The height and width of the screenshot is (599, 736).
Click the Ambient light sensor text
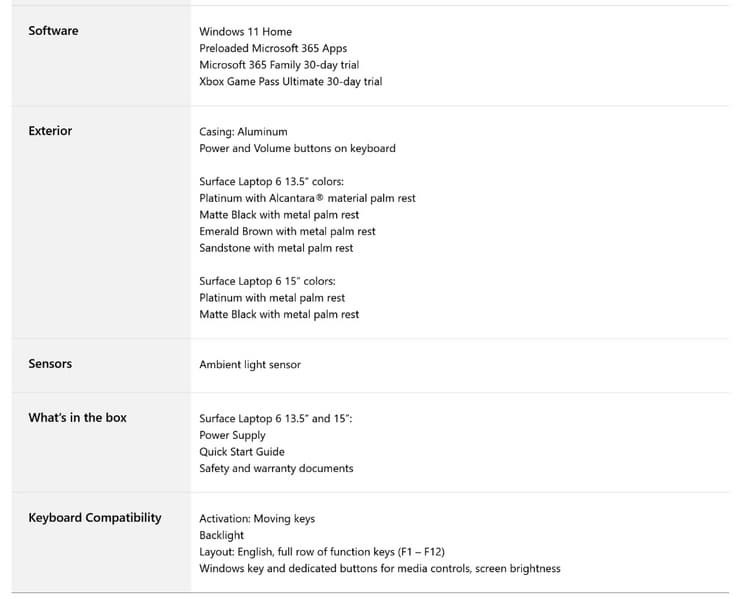[x=249, y=365]
